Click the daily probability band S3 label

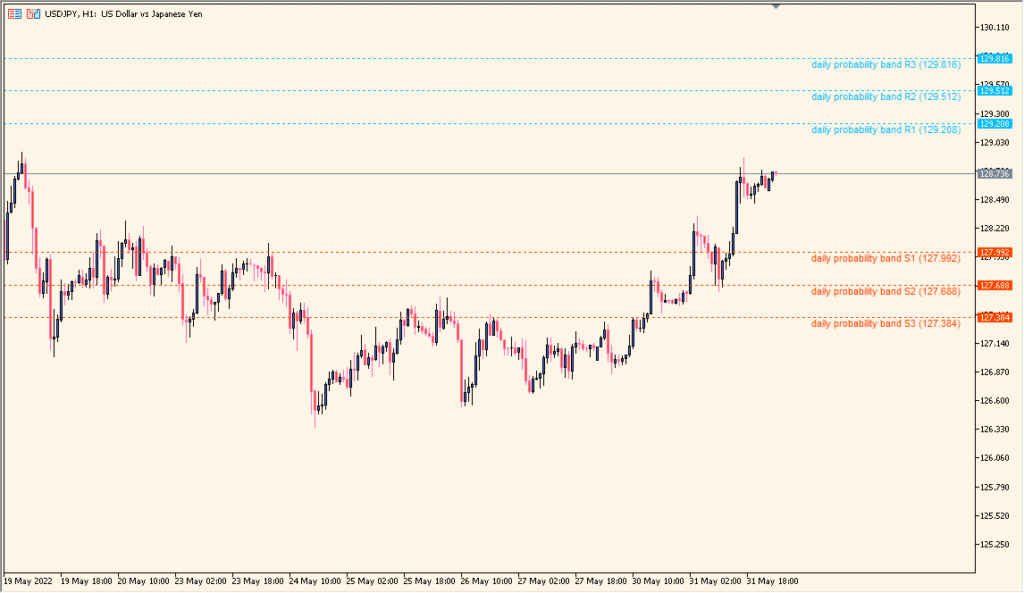coord(885,323)
